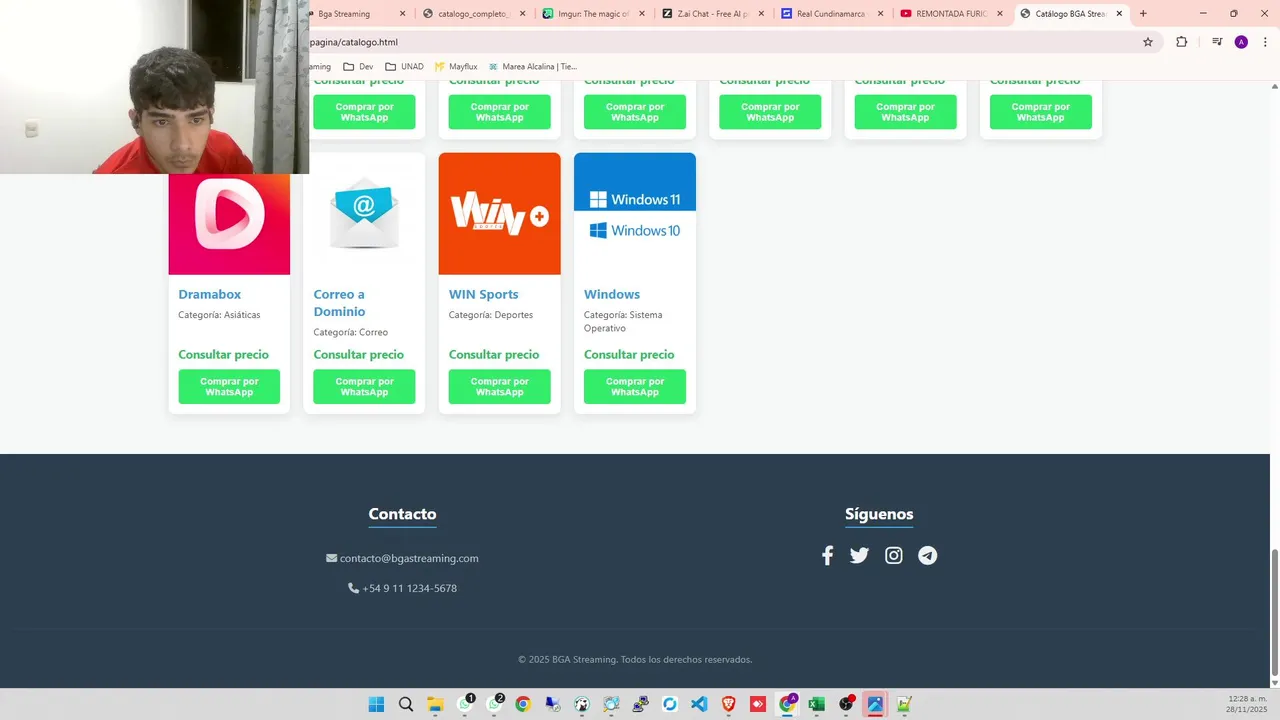The image size is (1280, 720).
Task: Close the Imgur tab
Action: pyautogui.click(x=641, y=14)
